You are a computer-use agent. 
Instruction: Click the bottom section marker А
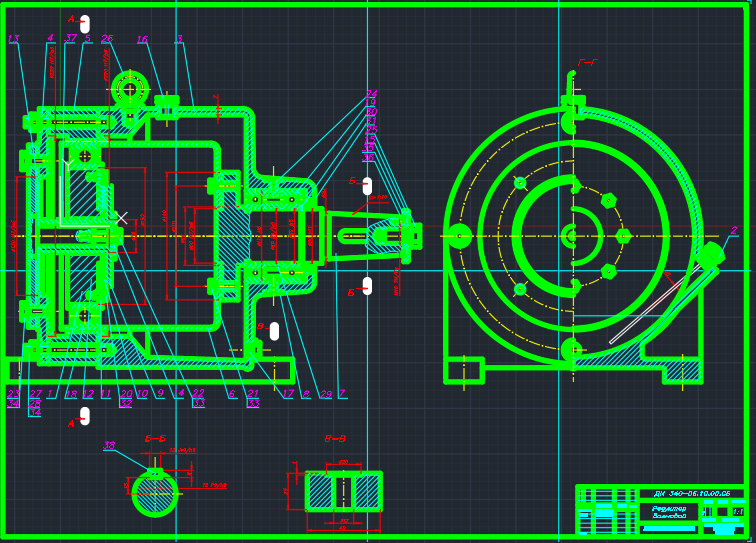[x=83, y=417]
